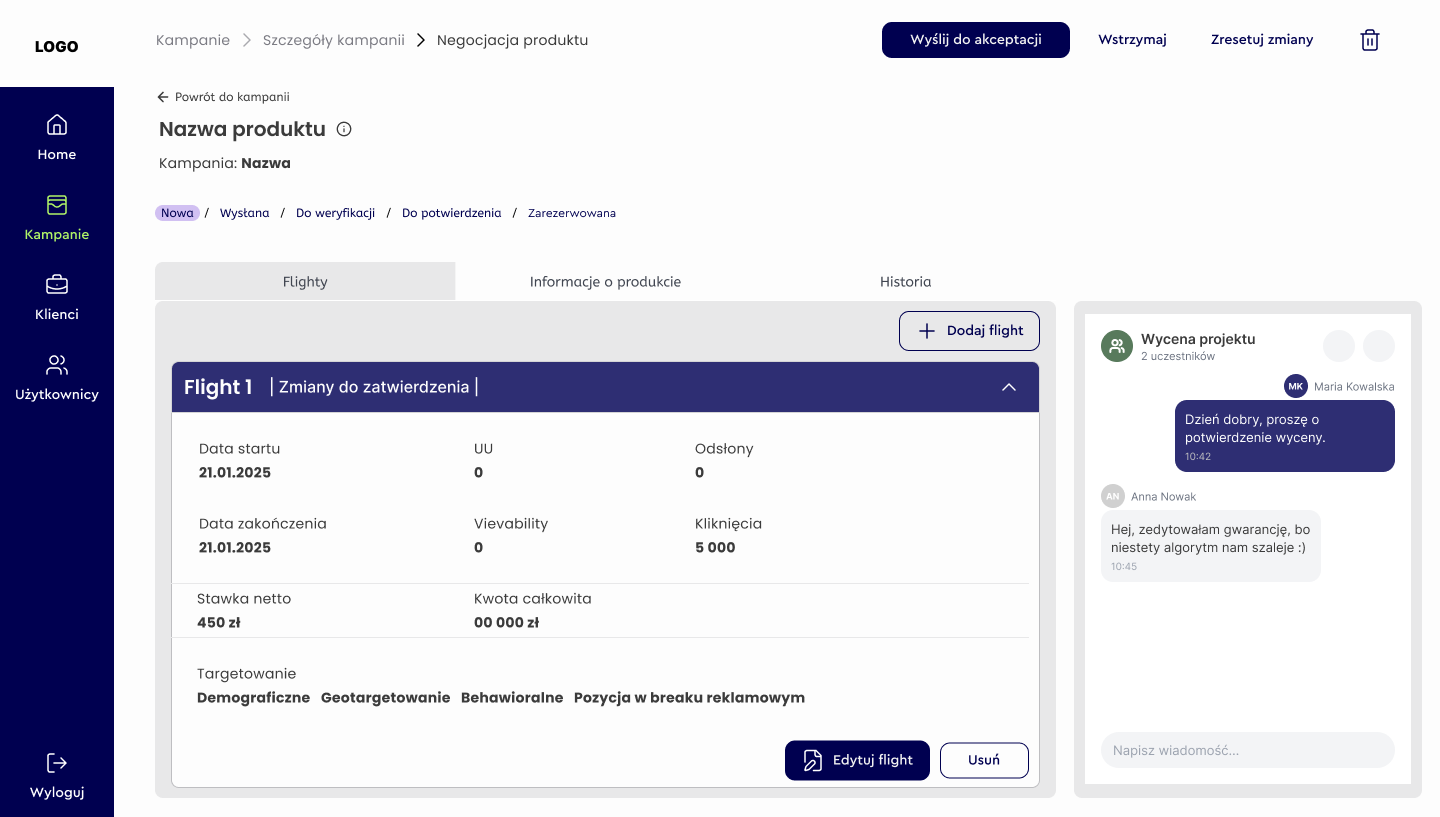Image resolution: width=1440 pixels, height=817 pixels.
Task: Click Dodaj flight button
Action: click(x=969, y=331)
